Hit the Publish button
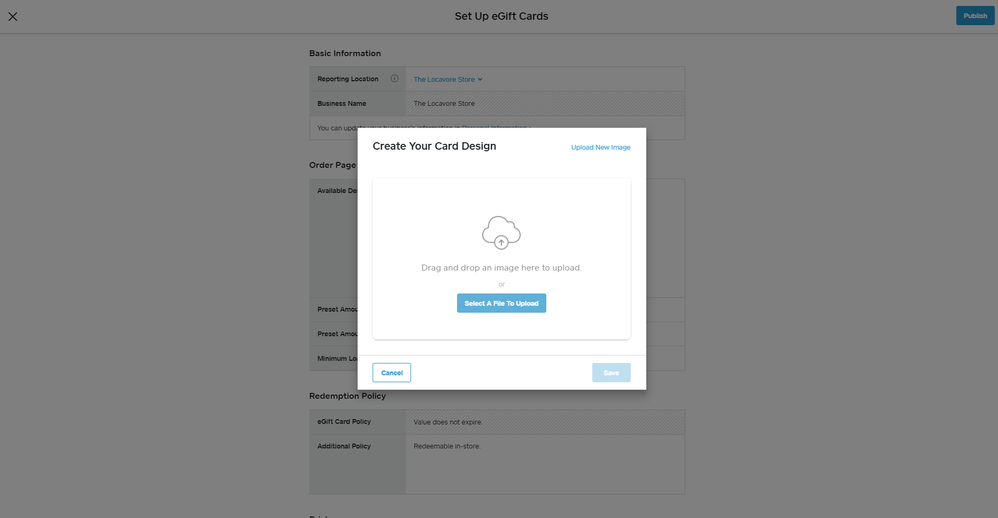The image size is (998, 518). pyautogui.click(x=974, y=16)
